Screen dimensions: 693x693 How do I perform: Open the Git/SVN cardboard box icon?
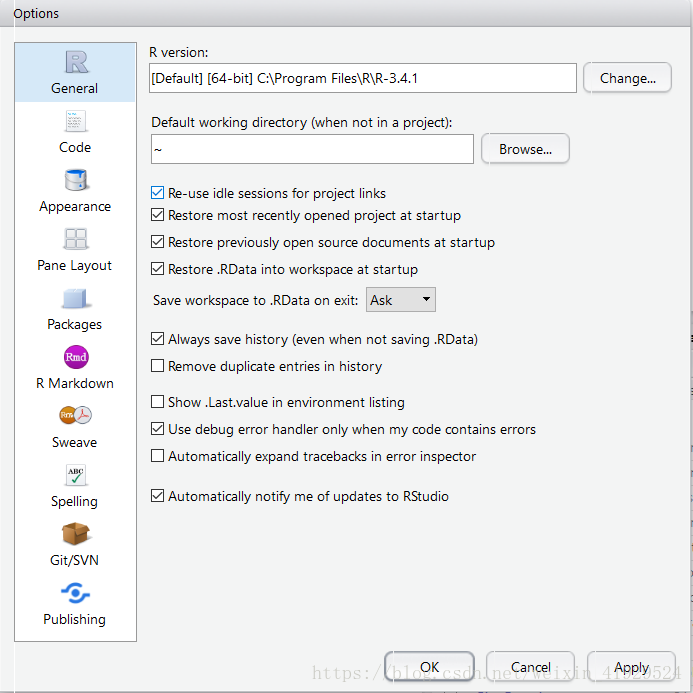pos(76,533)
